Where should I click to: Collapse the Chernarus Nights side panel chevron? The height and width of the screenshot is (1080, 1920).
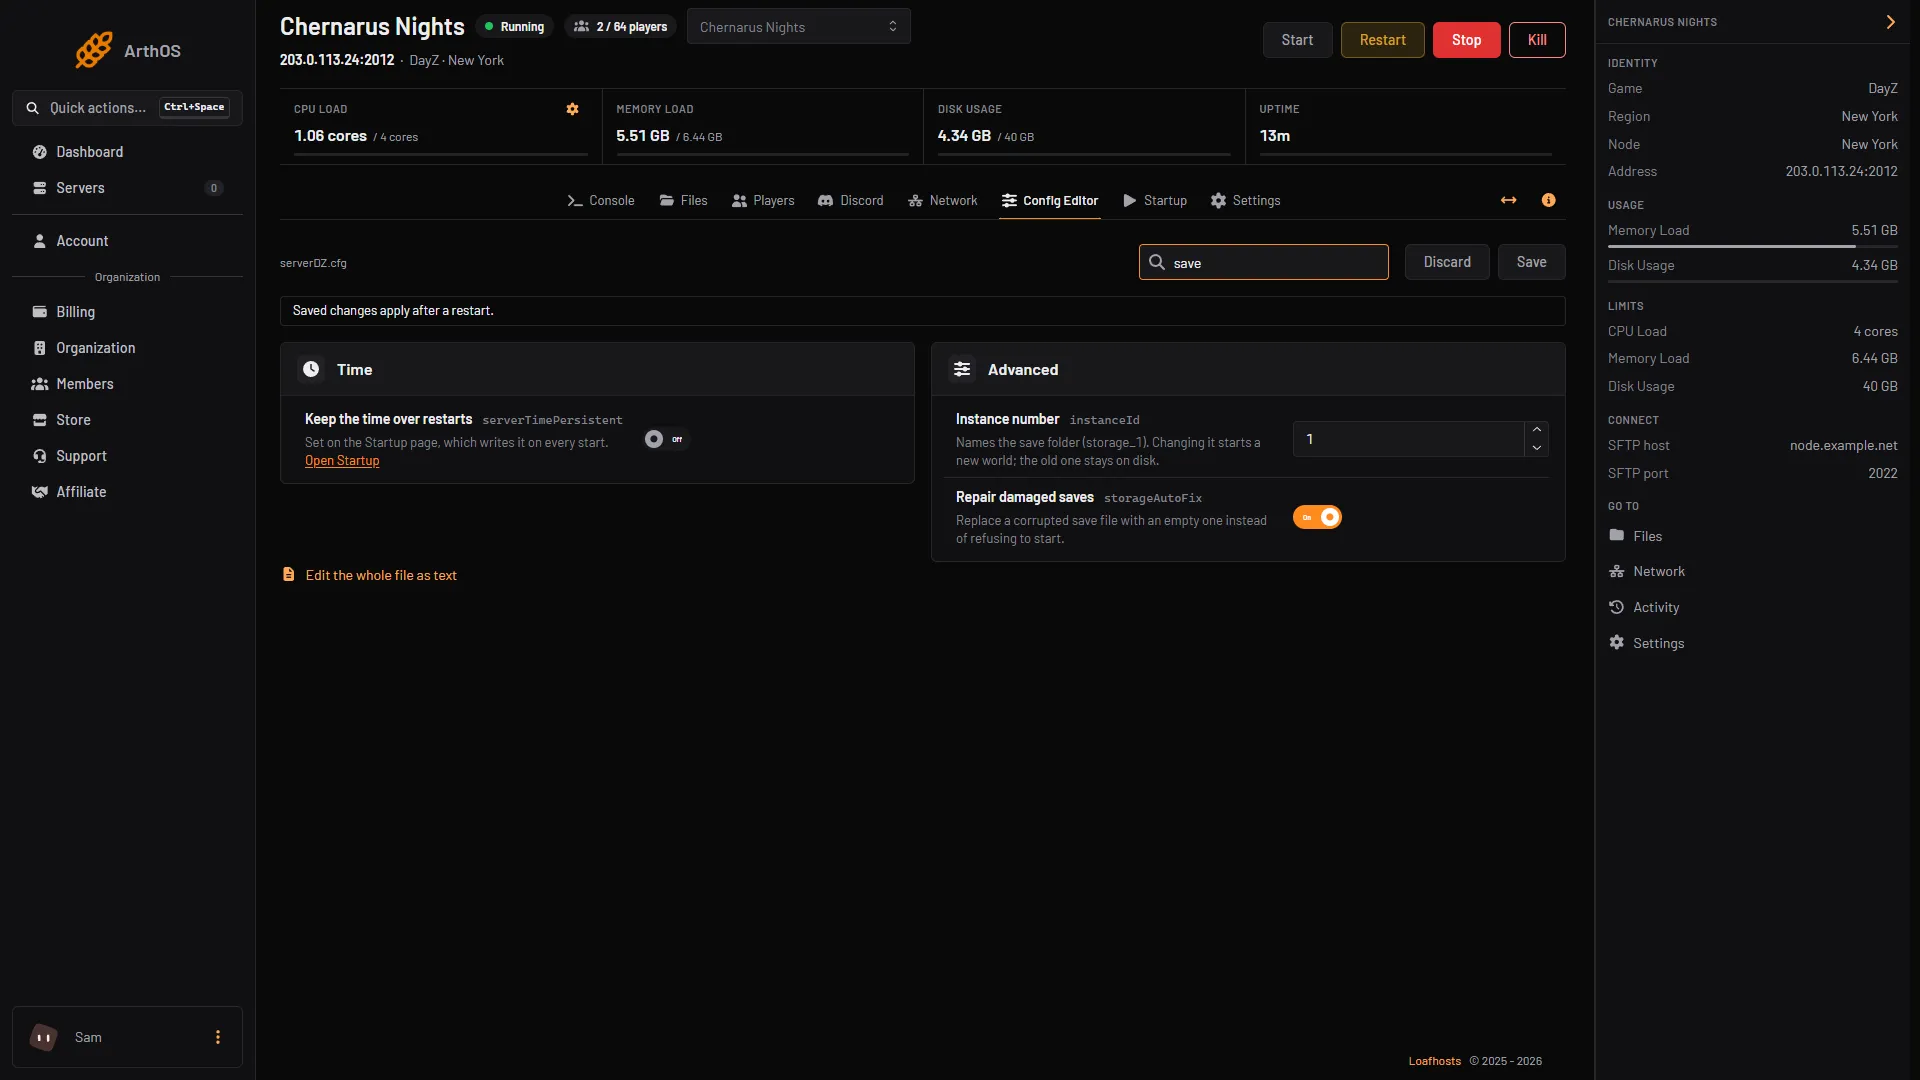1890,22
